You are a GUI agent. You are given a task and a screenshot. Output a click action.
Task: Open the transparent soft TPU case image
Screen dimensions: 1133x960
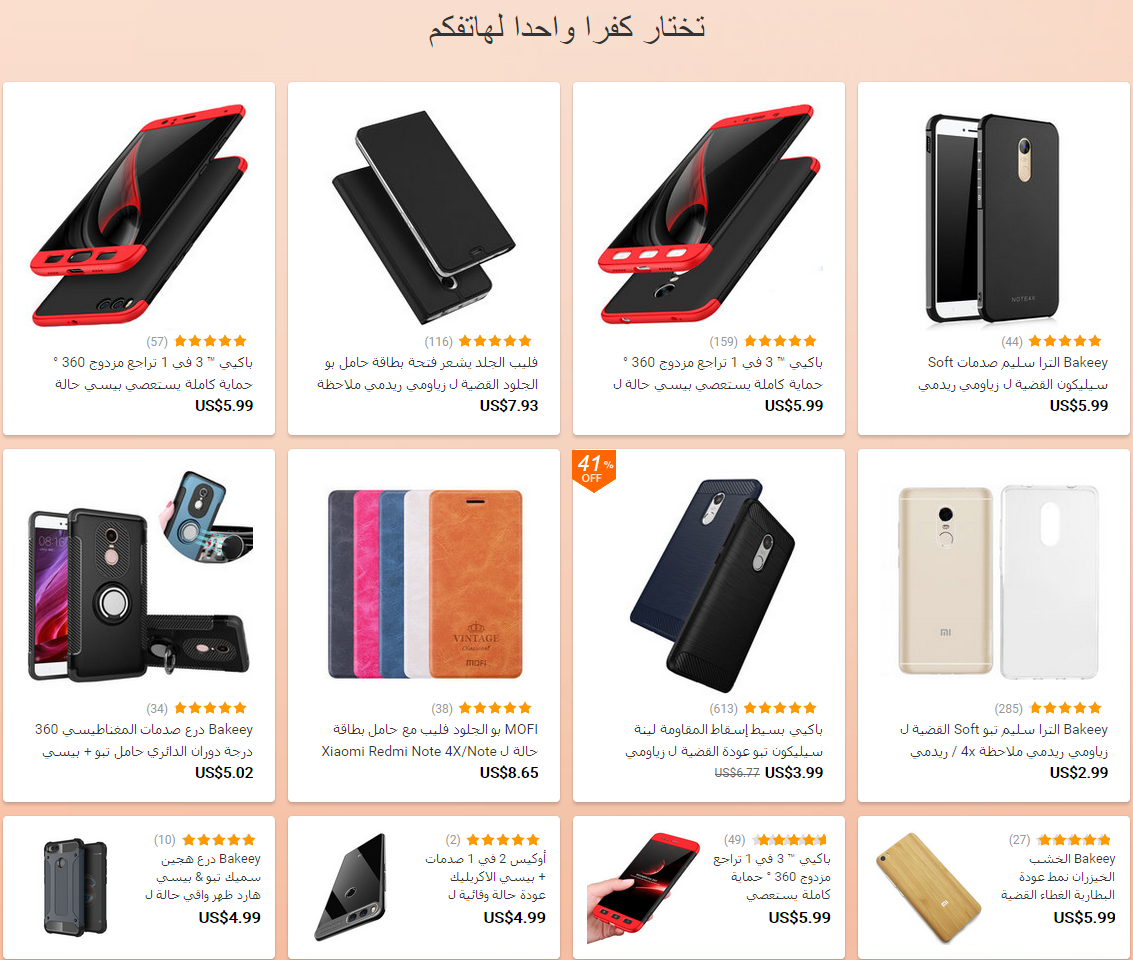[x=998, y=581]
